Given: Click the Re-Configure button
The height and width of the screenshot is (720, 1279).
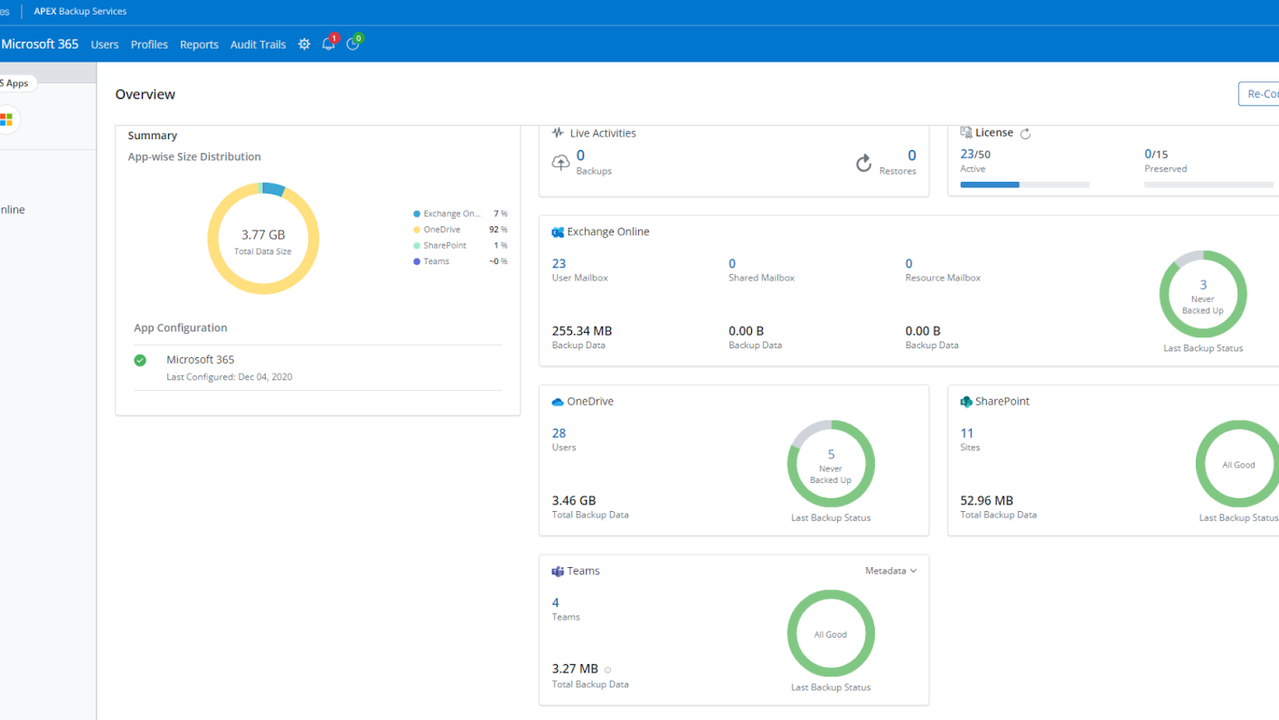Looking at the screenshot, I should point(1260,94).
